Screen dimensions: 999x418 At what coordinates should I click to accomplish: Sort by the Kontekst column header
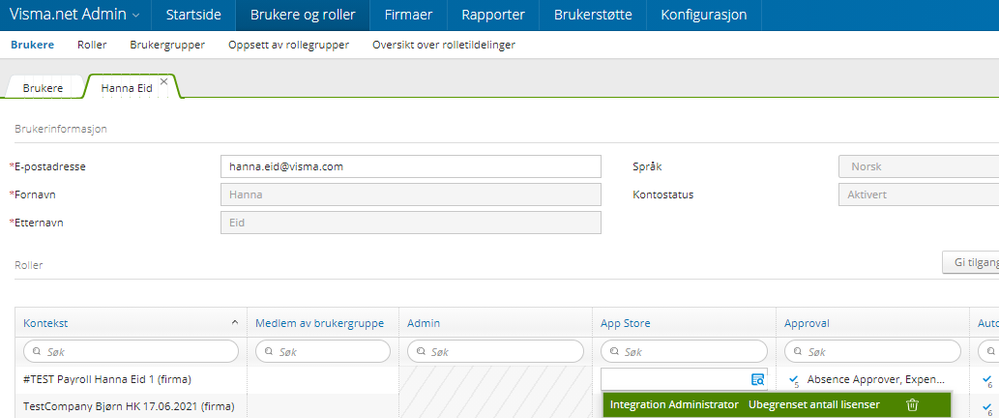click(x=46, y=323)
